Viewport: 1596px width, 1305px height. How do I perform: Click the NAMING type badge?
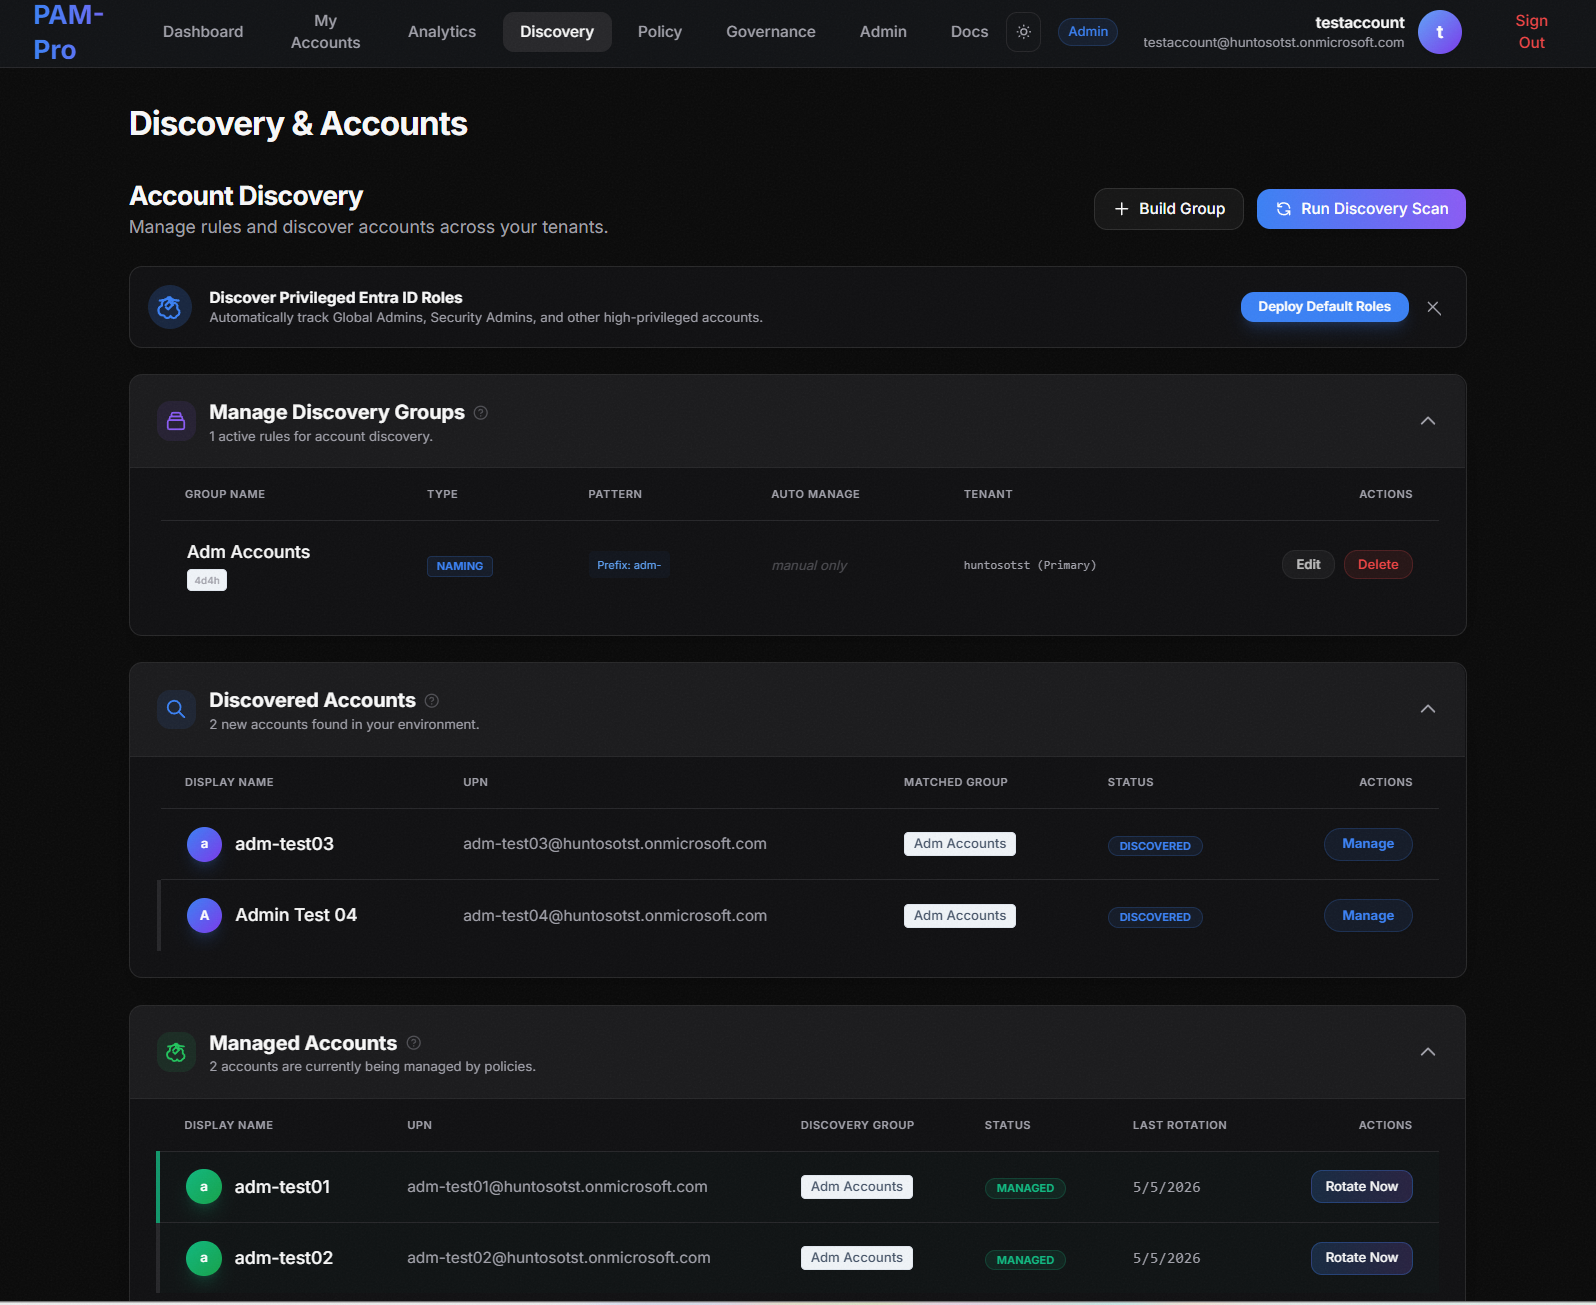tap(460, 566)
